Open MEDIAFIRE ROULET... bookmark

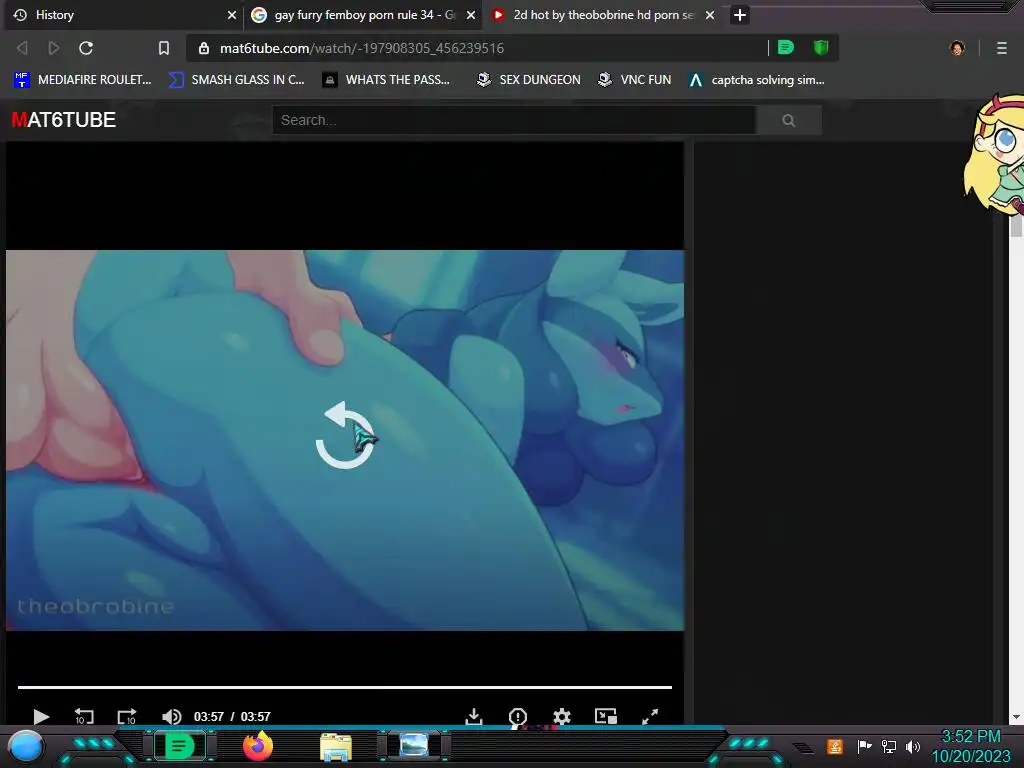click(x=83, y=80)
